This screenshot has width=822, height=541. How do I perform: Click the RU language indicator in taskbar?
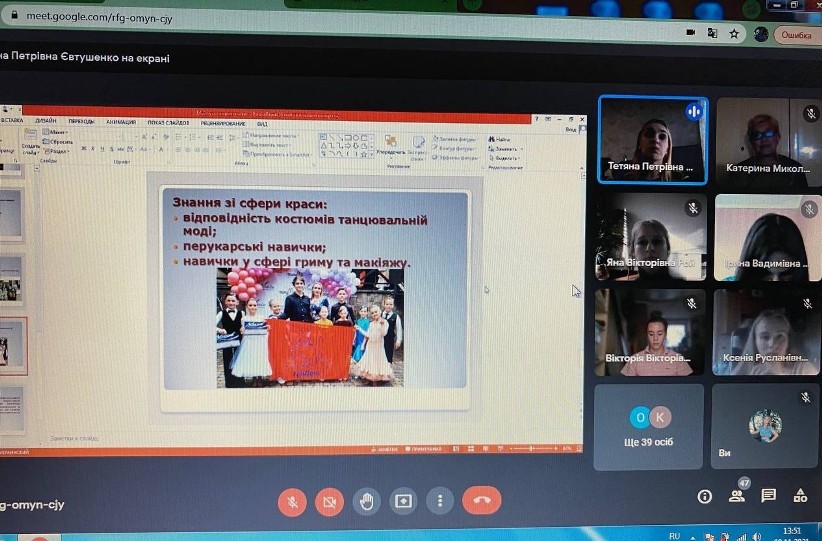point(674,536)
